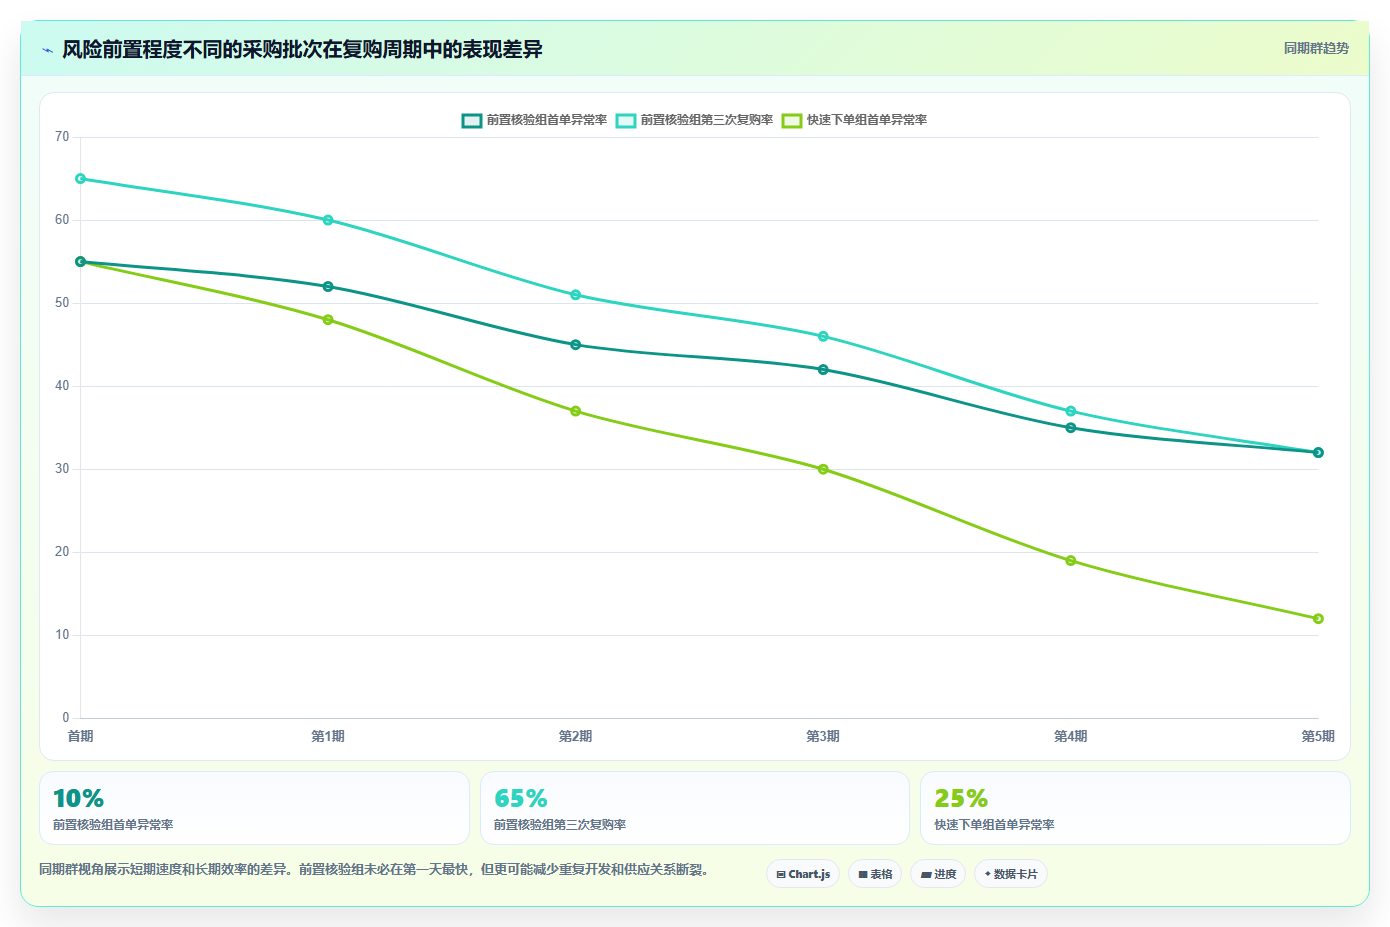Click the dark teal data point 45 at 第2期
This screenshot has height=927, width=1390.
click(576, 345)
